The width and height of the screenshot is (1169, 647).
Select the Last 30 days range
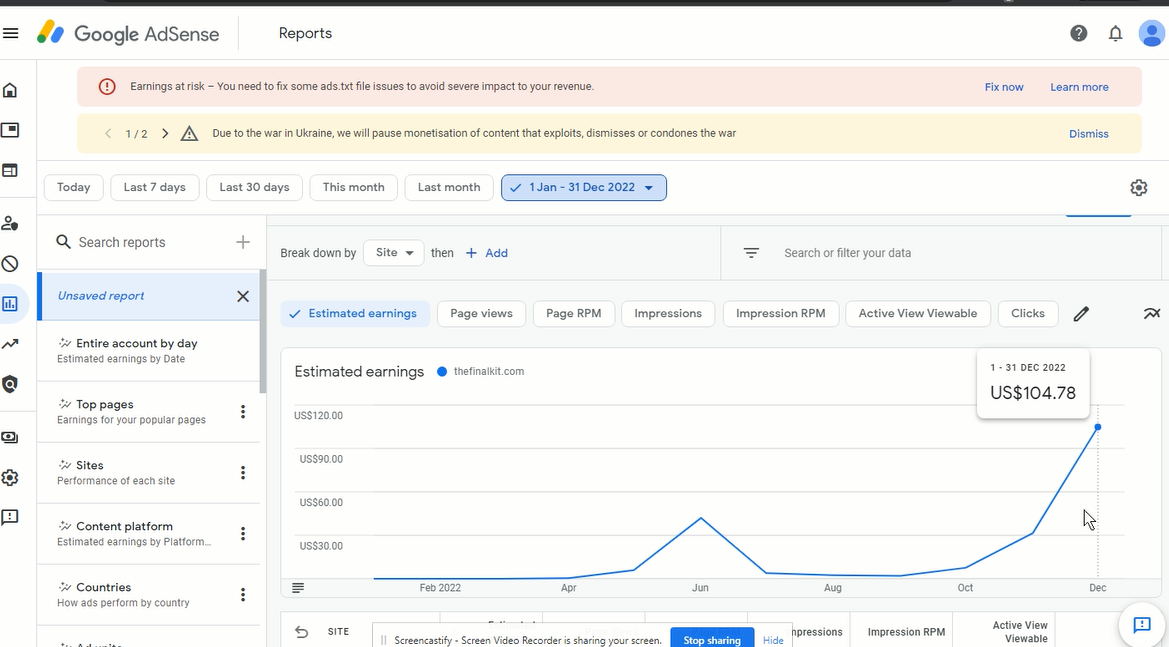point(254,188)
